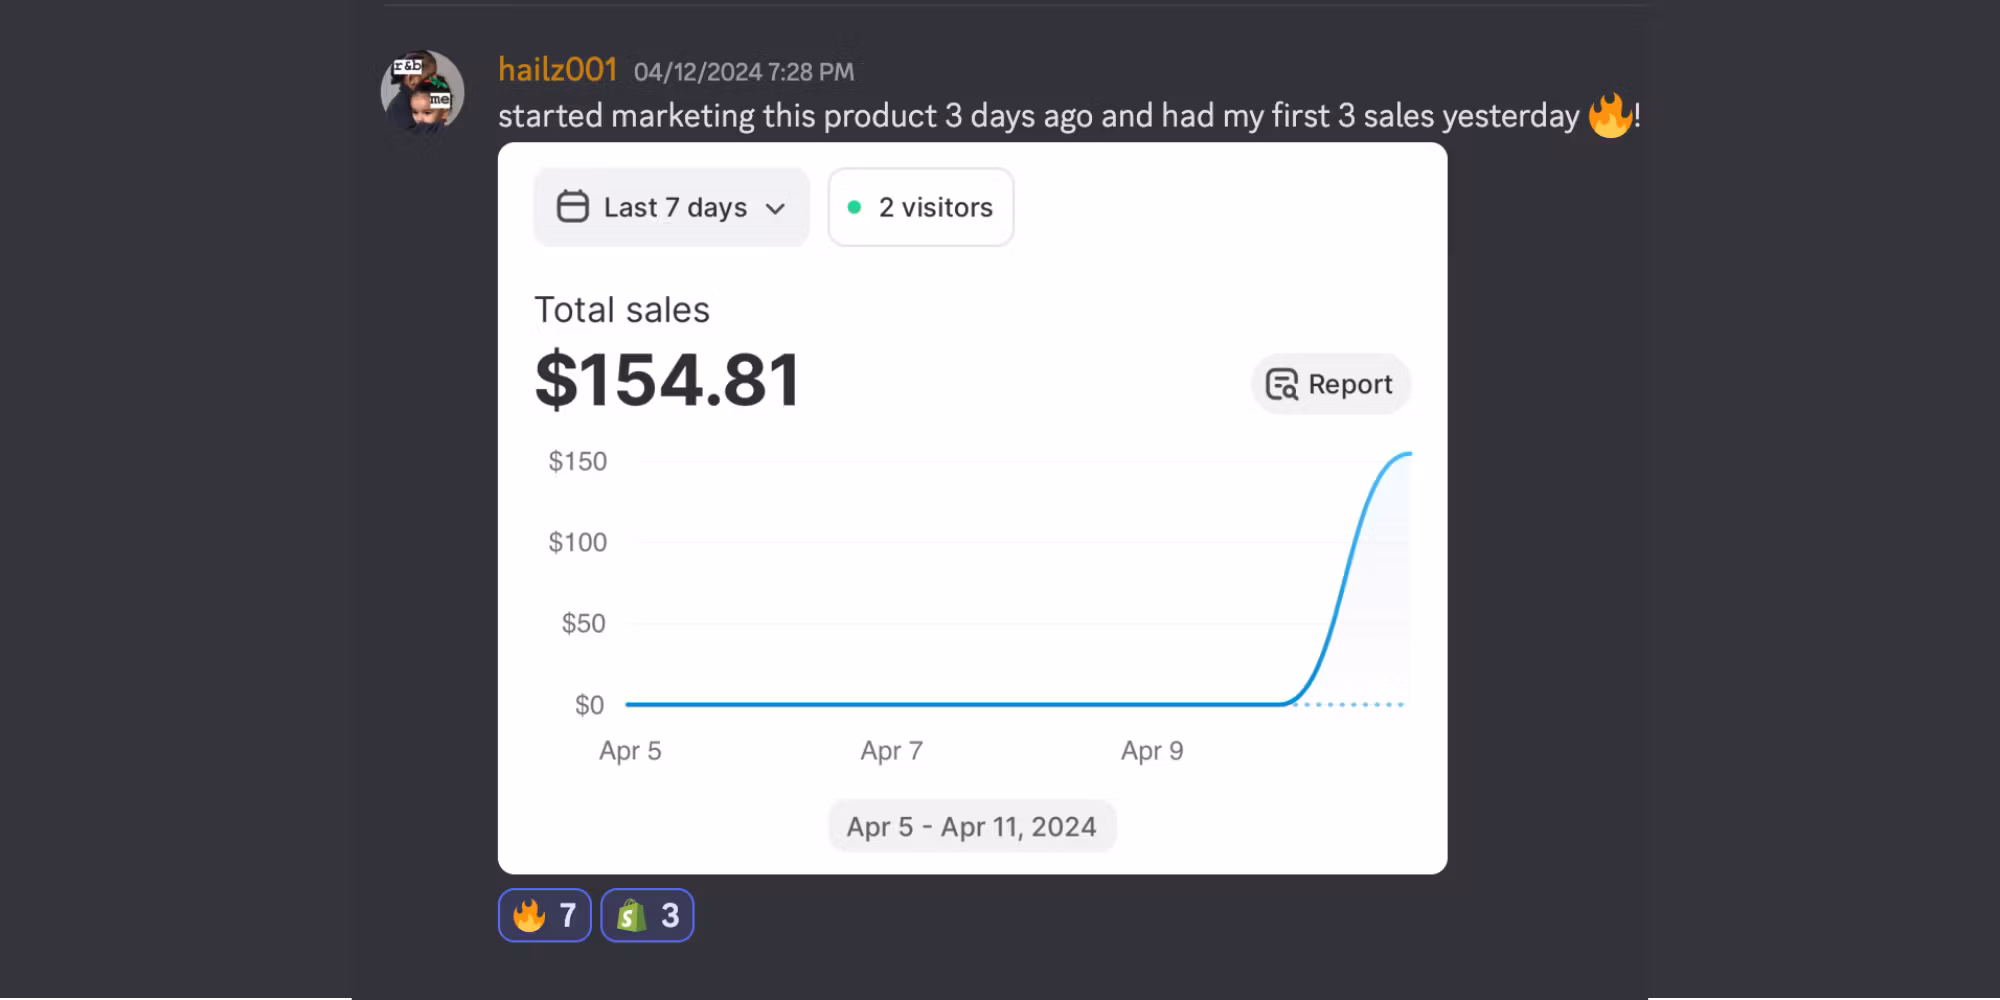Open the Last 7 days date dropdown
The image size is (2000, 1000).
tap(671, 208)
